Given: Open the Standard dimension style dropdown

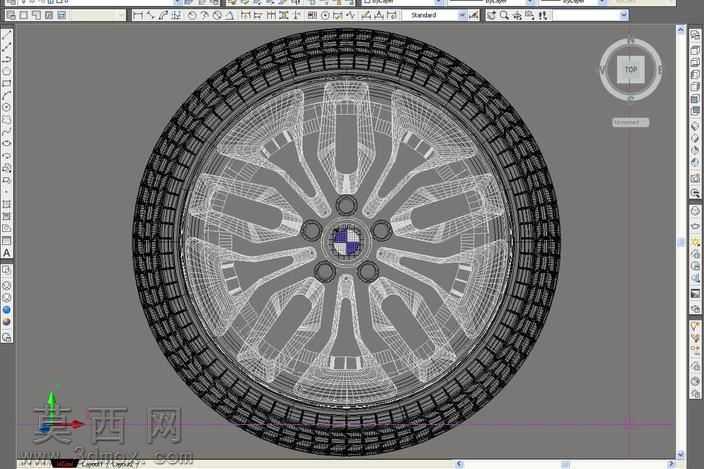Looking at the screenshot, I should [x=462, y=15].
